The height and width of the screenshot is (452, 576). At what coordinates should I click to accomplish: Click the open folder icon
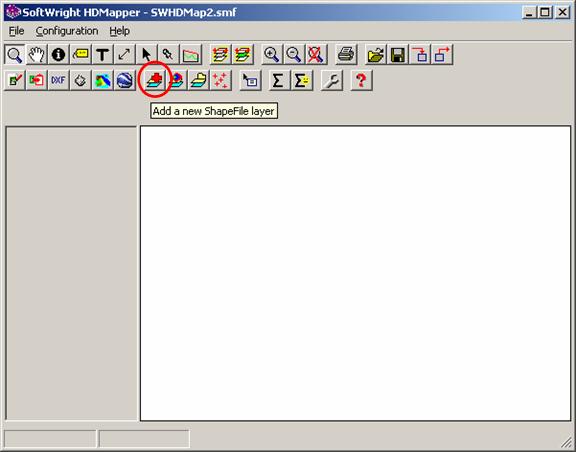[376, 55]
